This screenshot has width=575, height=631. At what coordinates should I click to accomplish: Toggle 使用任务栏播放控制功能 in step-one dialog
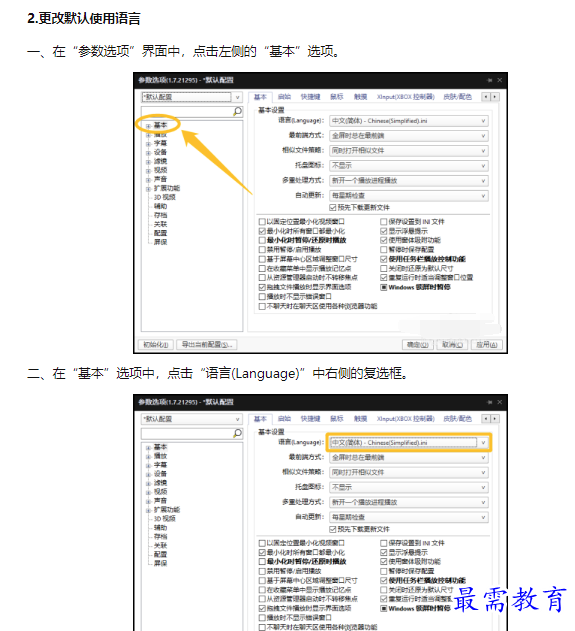pyautogui.click(x=383, y=259)
